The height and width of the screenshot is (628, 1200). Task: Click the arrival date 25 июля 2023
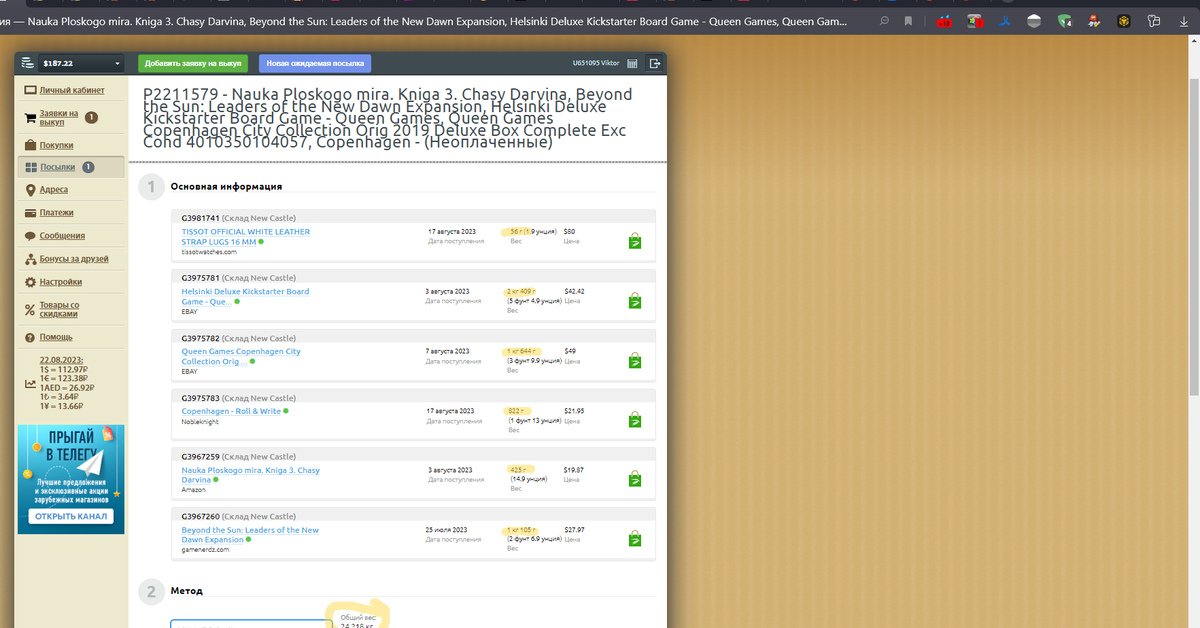click(446, 530)
